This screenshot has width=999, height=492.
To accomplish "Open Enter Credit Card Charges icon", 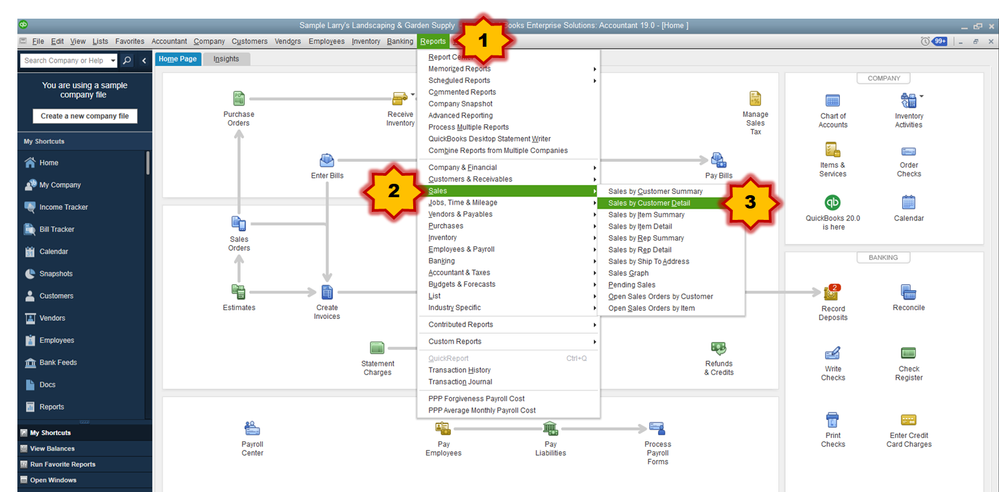I will point(909,420).
